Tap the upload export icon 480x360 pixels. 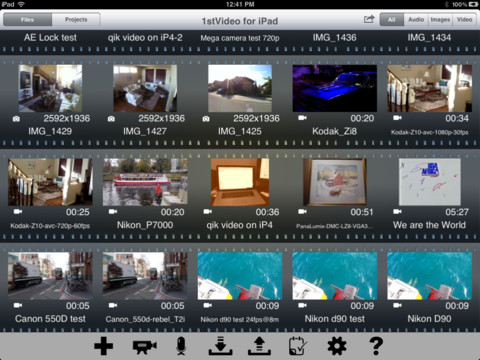tap(259, 346)
